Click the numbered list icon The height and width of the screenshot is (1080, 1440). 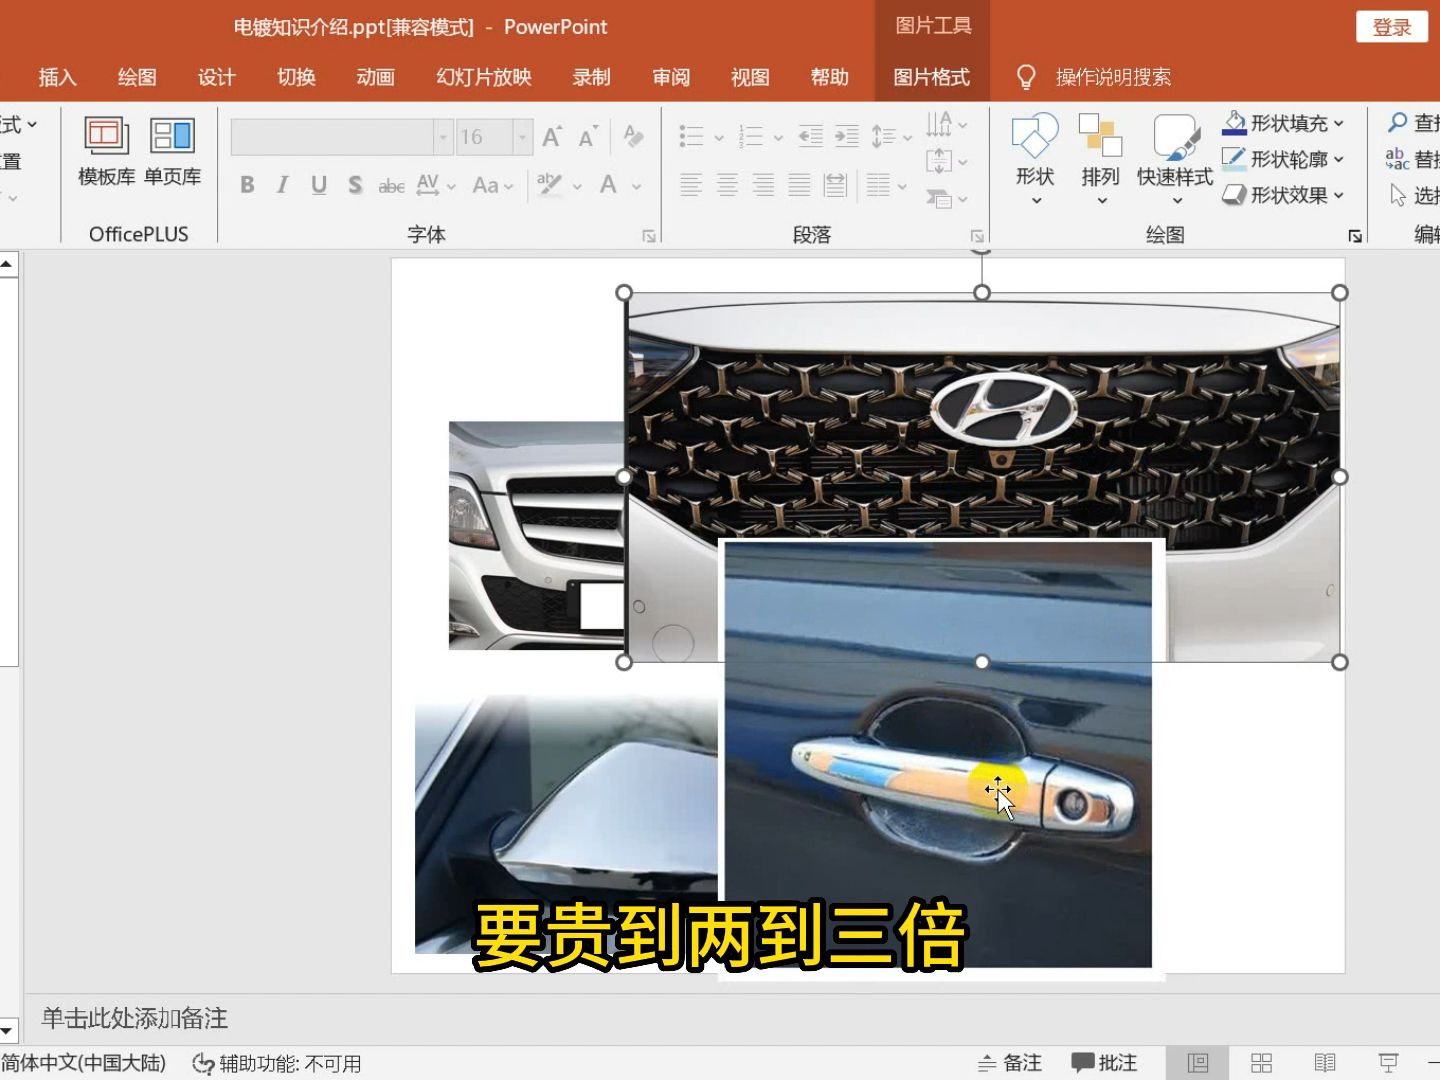coord(750,136)
